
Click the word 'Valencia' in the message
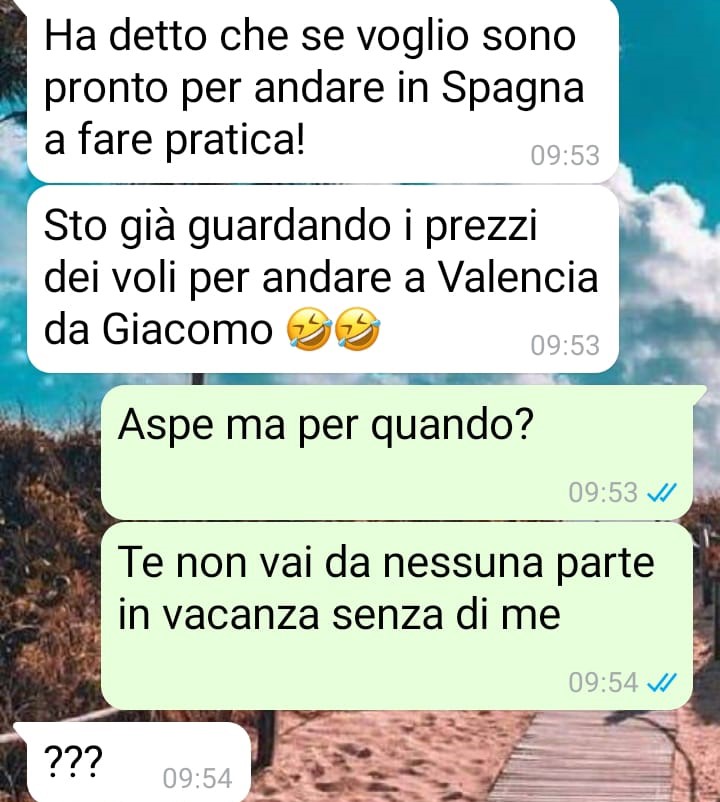[x=519, y=278]
